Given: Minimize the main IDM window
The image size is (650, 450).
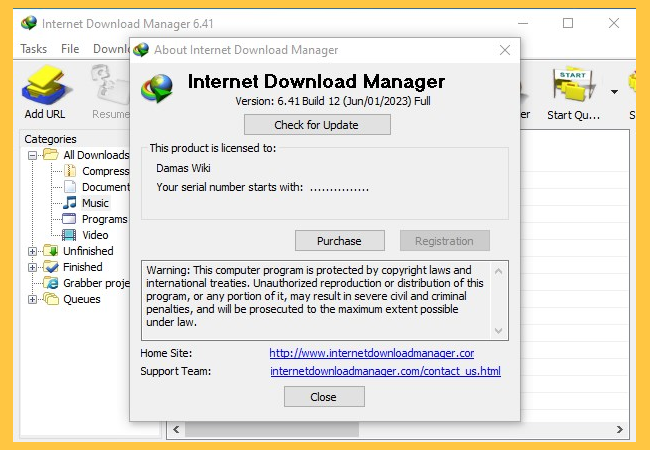Looking at the screenshot, I should (523, 23).
